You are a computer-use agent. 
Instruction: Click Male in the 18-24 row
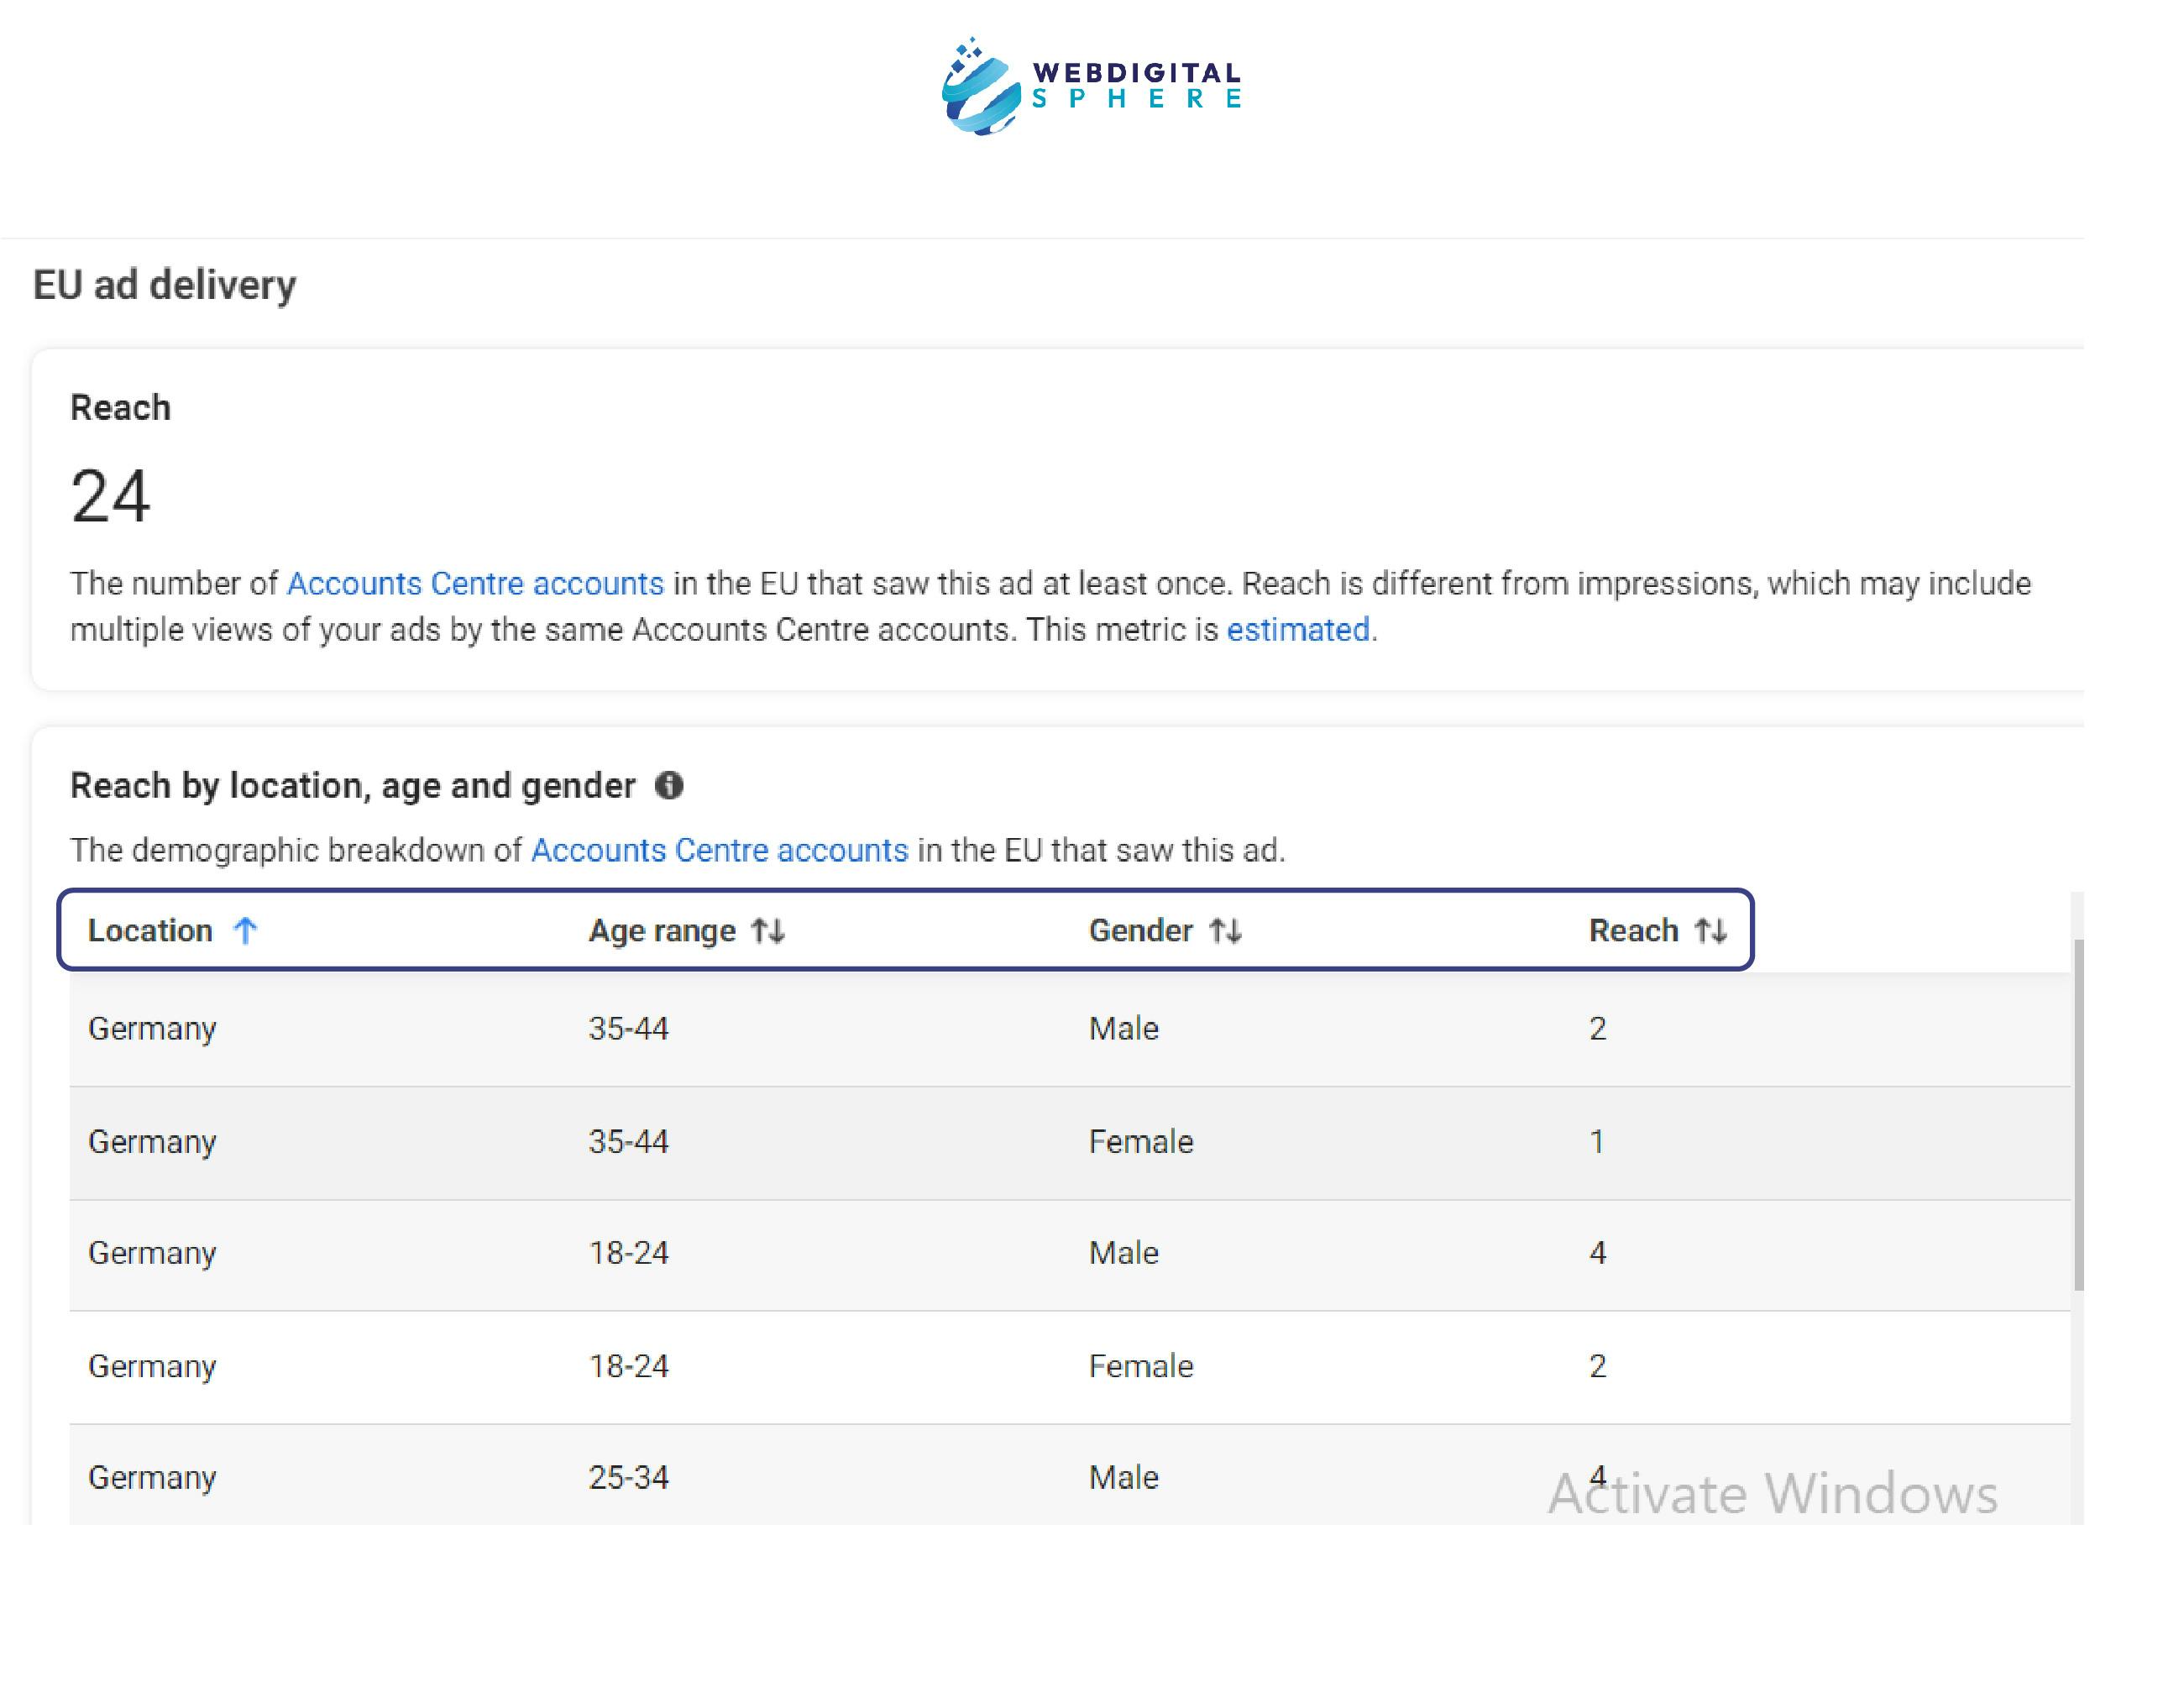[x=1124, y=1253]
